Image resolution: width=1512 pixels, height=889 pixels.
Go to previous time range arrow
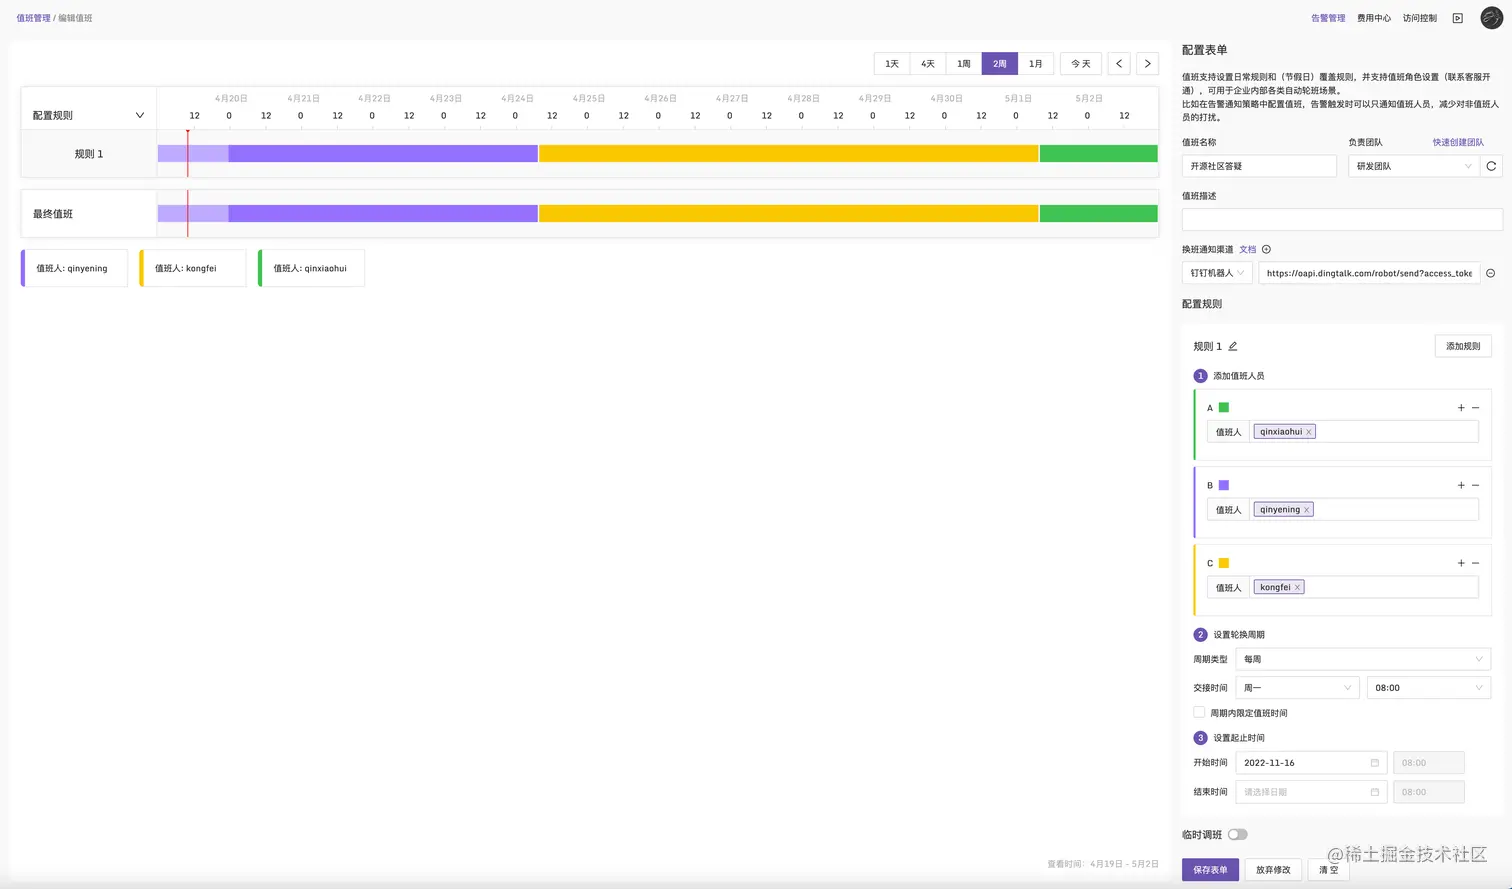pyautogui.click(x=1119, y=63)
